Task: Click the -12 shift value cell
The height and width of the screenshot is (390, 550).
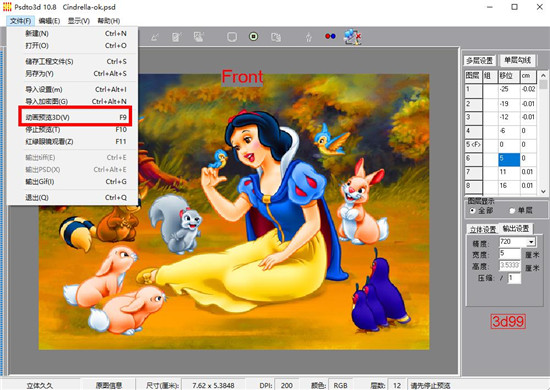Action: point(509,118)
